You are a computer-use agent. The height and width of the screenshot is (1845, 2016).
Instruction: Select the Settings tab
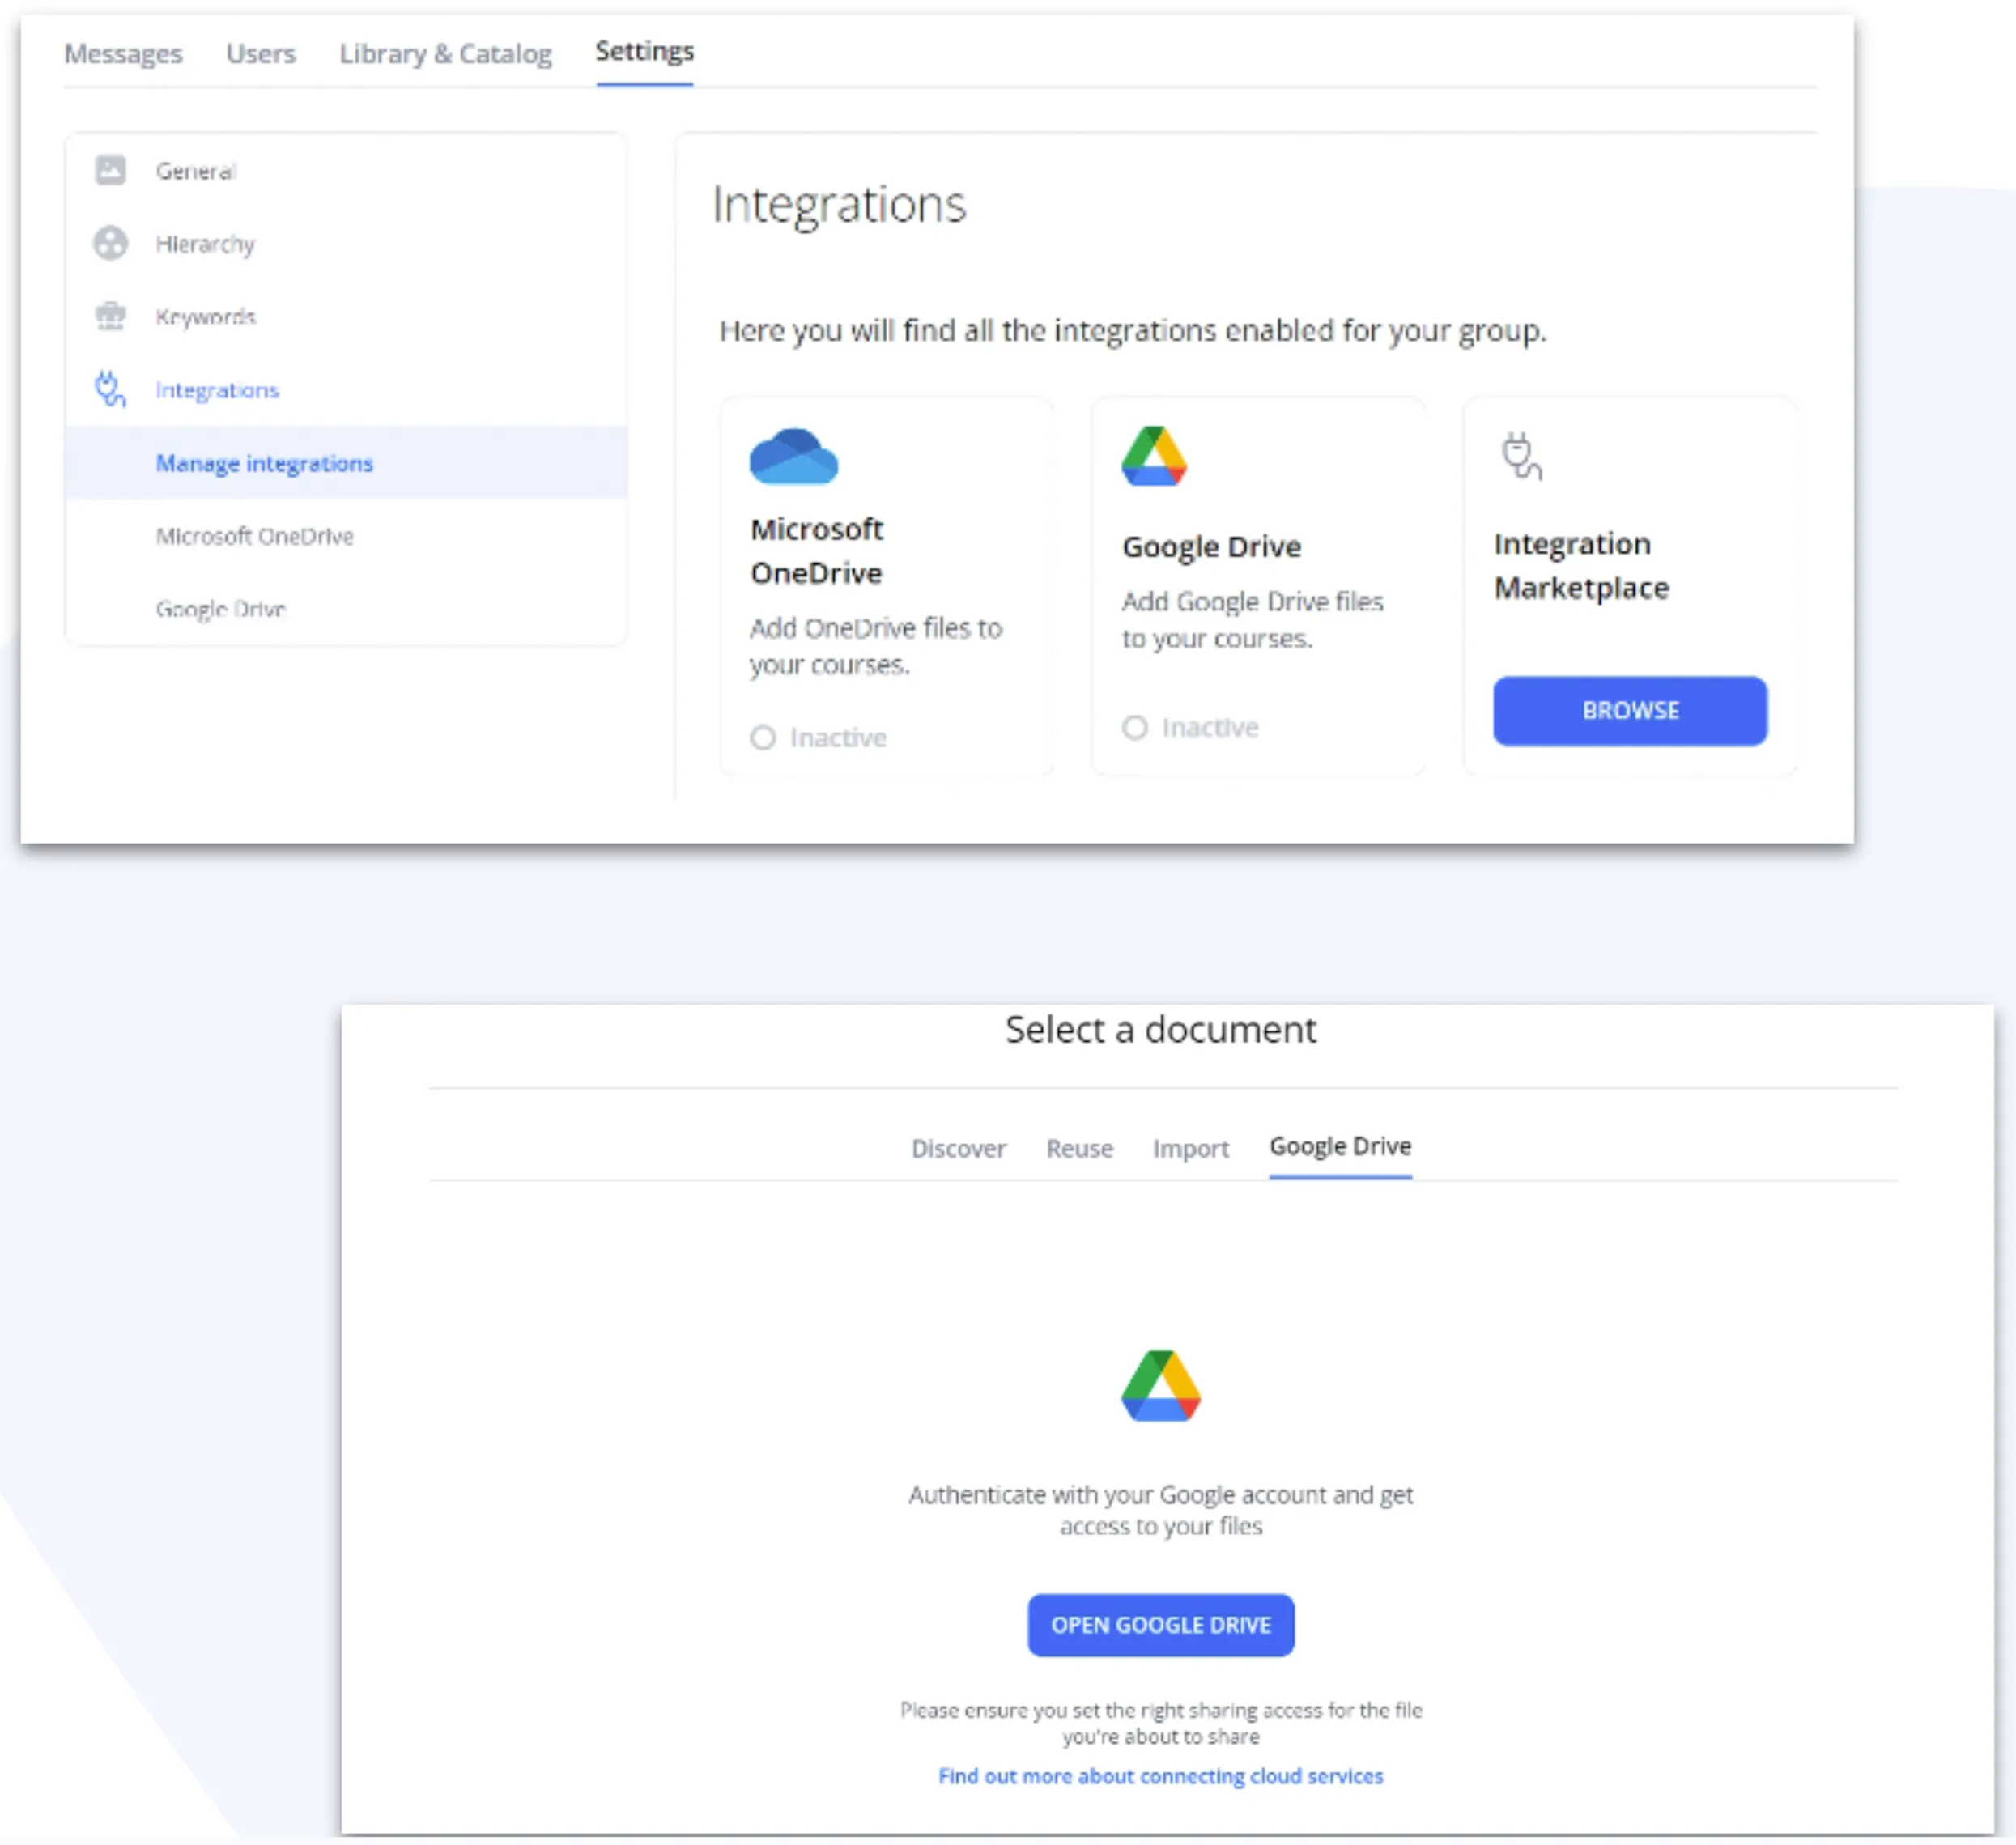click(644, 51)
